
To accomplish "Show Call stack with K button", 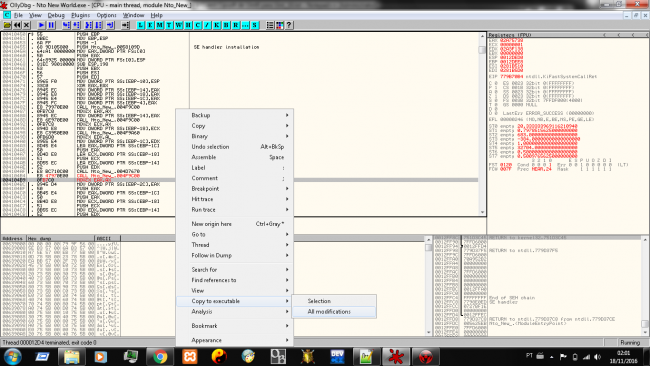I will pos(217,25).
